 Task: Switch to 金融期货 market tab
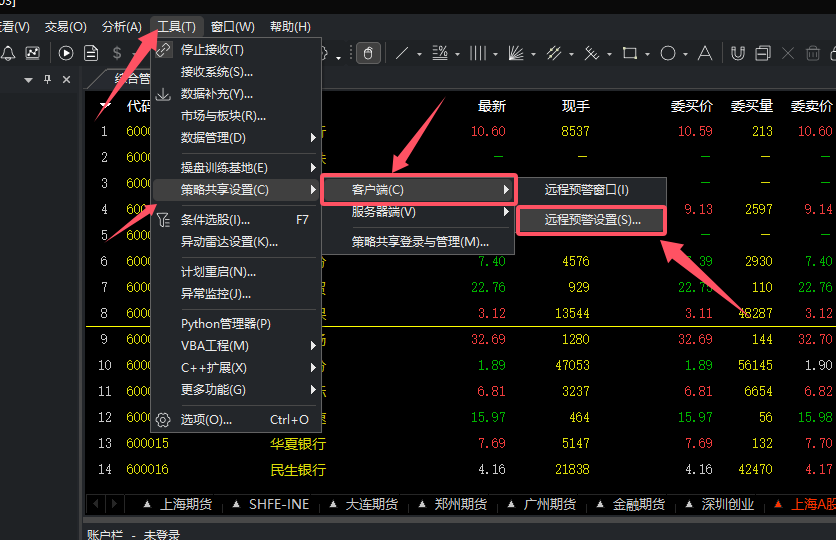(x=631, y=504)
